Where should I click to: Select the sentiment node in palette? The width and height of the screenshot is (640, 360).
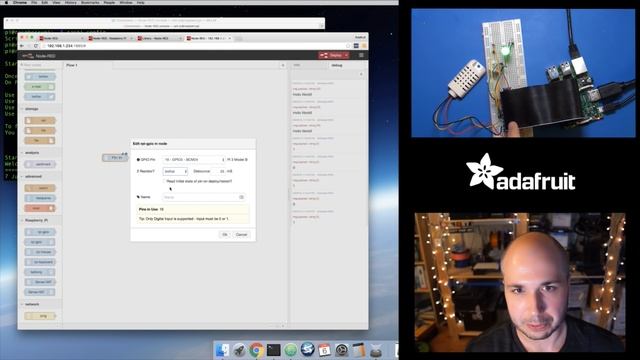tap(40, 164)
